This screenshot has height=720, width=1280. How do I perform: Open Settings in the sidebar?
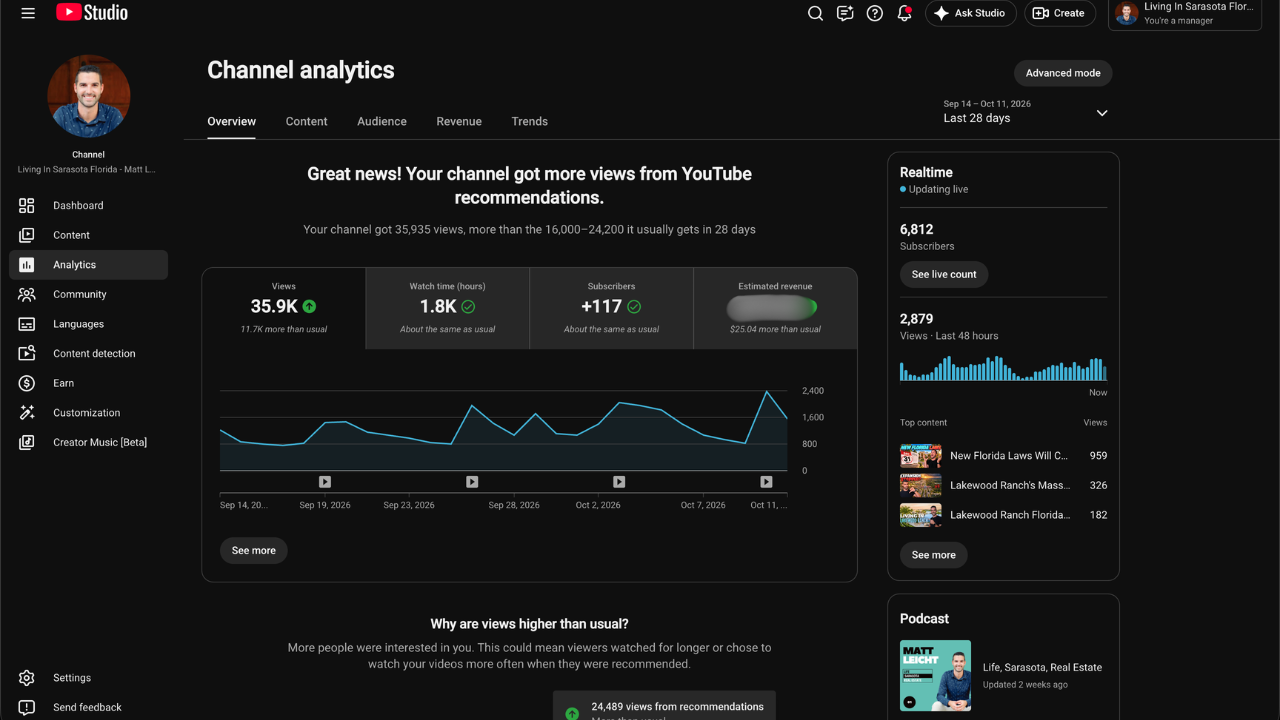88,678
